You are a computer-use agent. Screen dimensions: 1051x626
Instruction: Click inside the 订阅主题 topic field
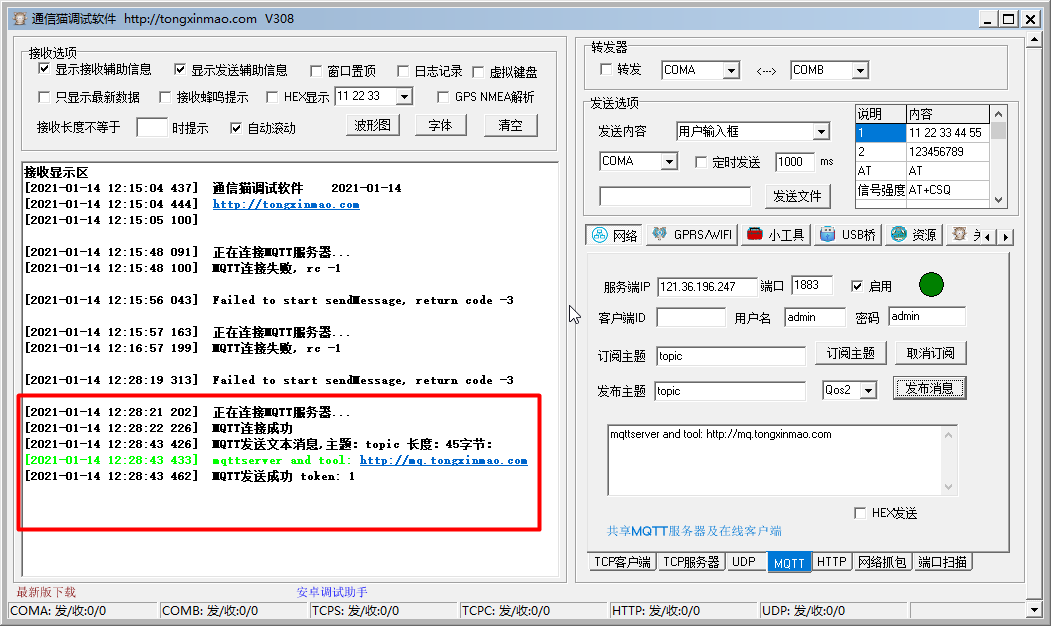pos(730,356)
